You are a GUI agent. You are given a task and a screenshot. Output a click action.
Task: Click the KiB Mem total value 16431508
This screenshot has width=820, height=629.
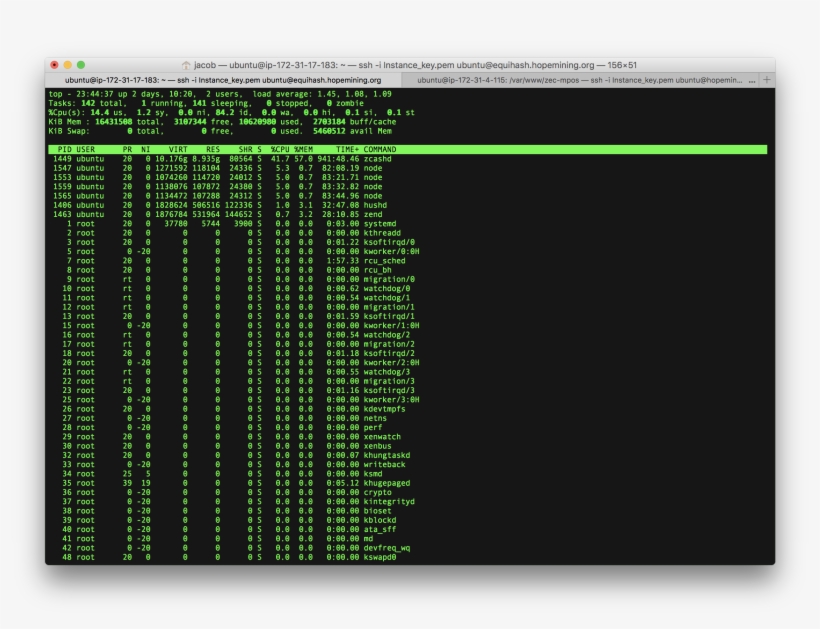click(x=113, y=122)
